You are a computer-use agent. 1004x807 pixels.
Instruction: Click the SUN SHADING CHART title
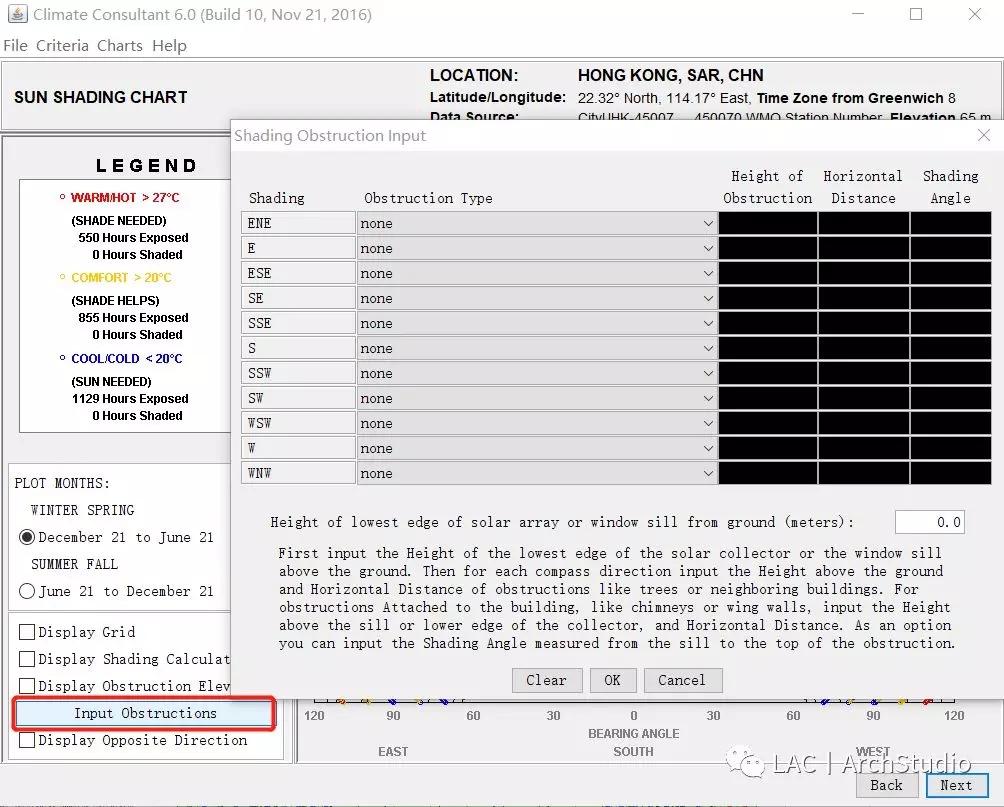tap(101, 97)
